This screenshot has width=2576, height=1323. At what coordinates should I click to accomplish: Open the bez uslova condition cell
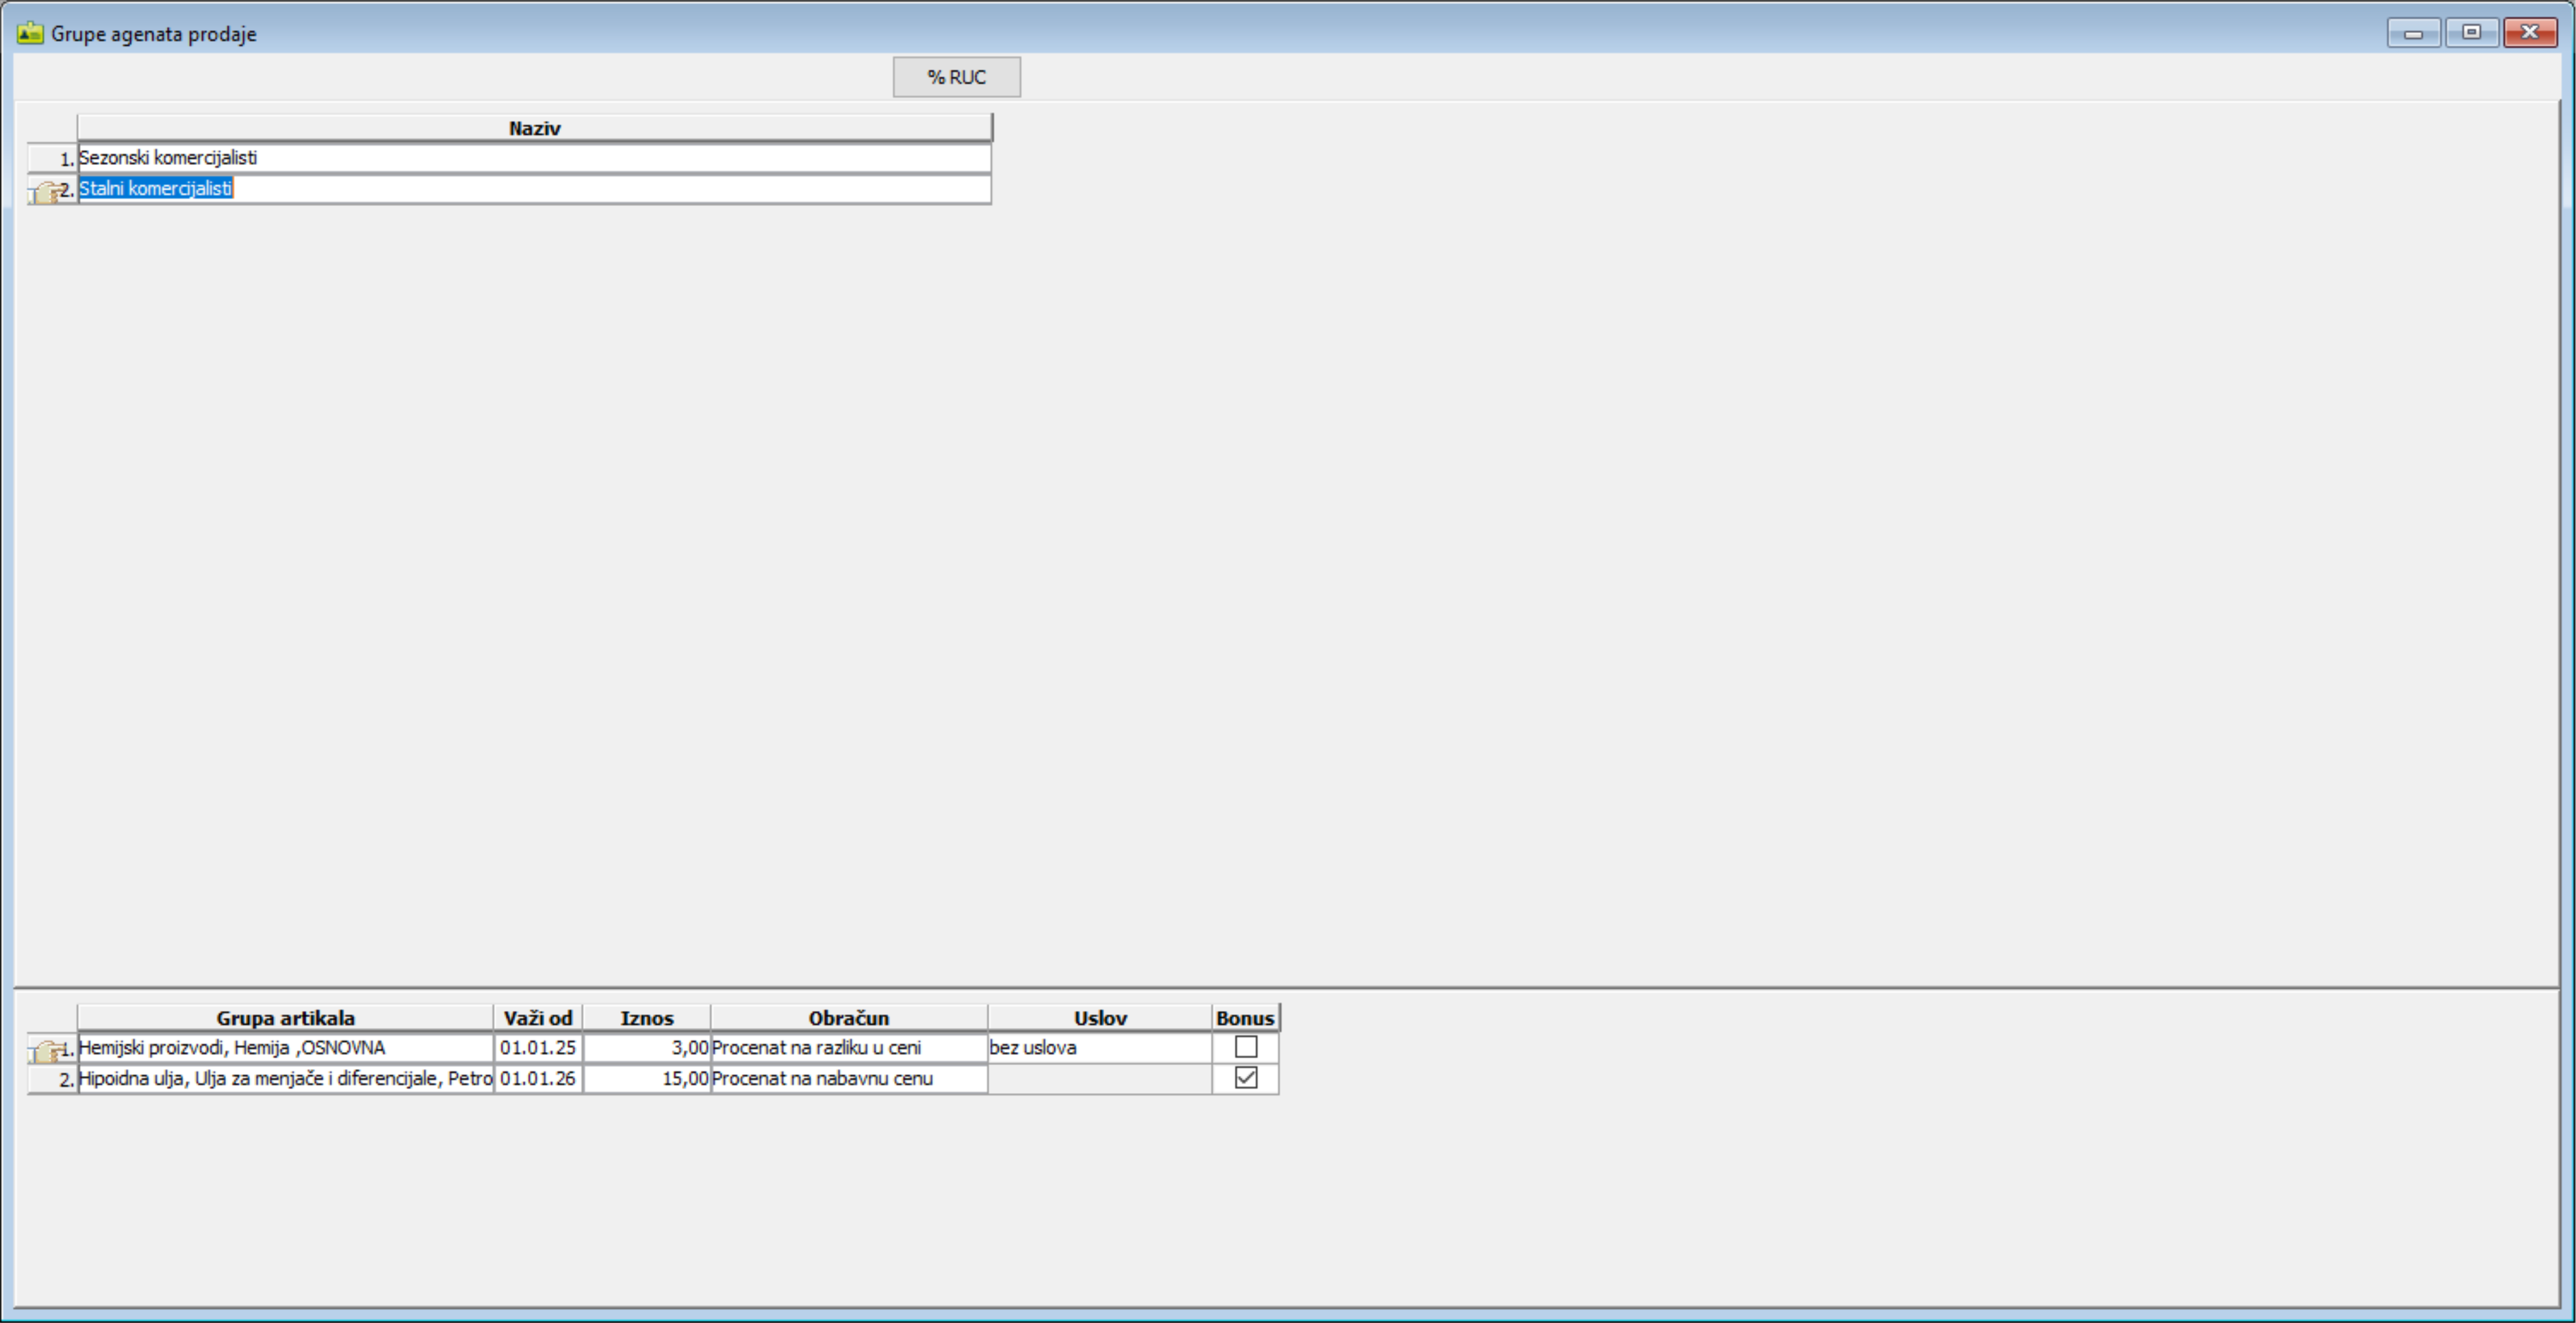(x=1099, y=1048)
